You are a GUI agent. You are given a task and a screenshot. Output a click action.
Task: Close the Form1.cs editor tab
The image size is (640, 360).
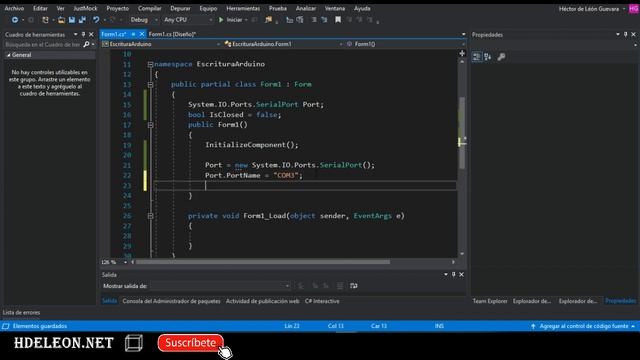142,34
